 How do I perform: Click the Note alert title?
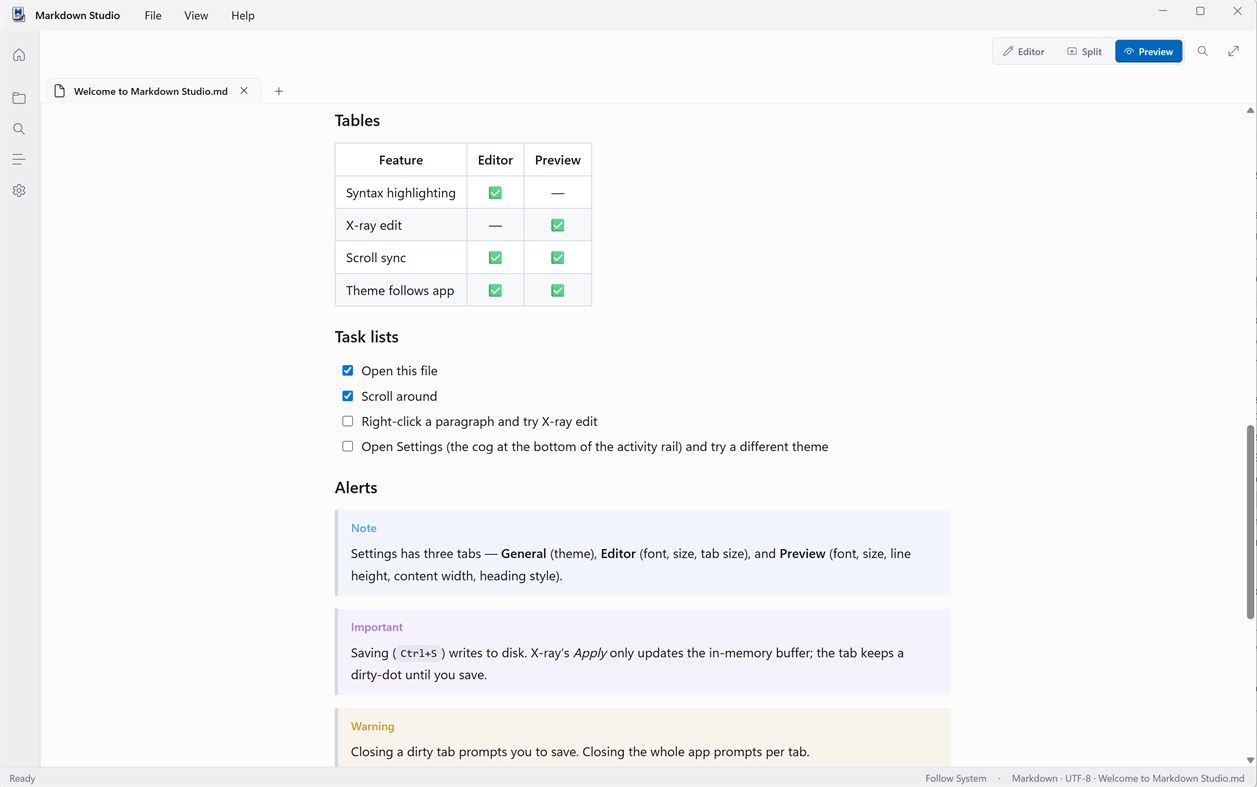pyautogui.click(x=364, y=528)
